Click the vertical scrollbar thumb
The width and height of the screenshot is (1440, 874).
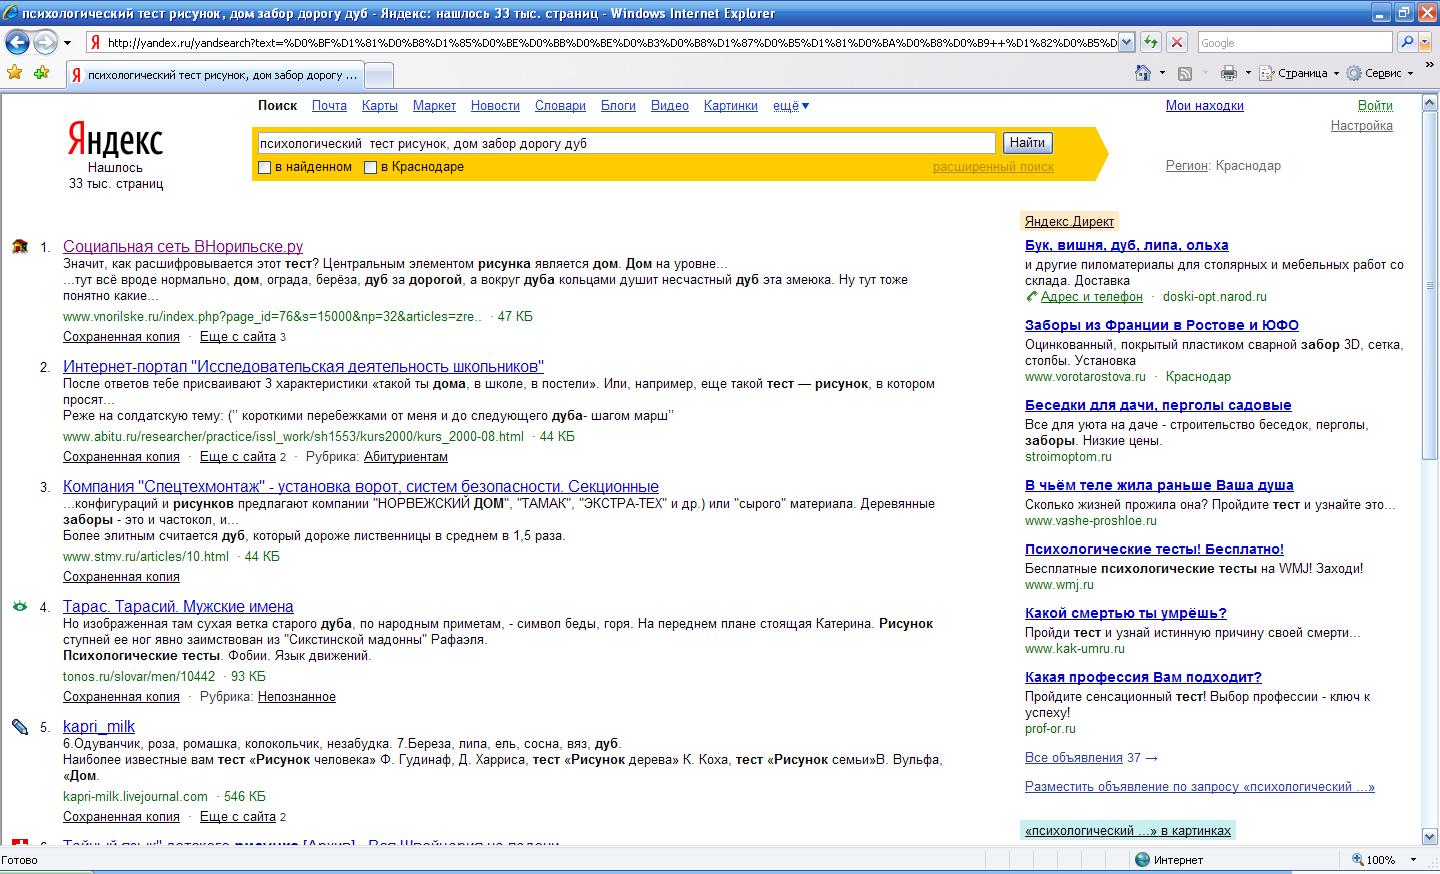(x=1430, y=285)
